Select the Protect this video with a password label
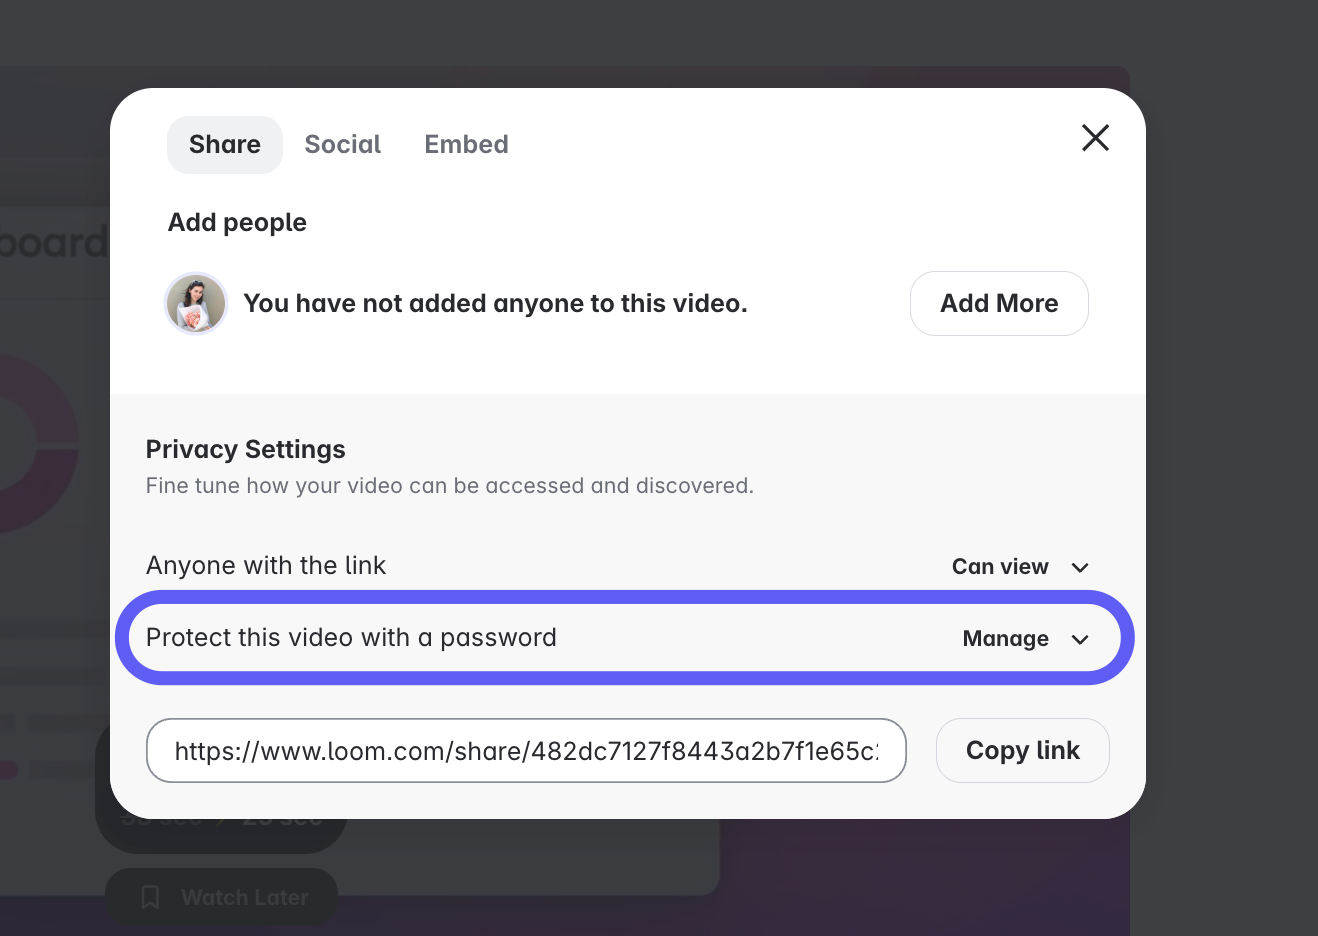This screenshot has height=936, width=1318. [x=351, y=638]
